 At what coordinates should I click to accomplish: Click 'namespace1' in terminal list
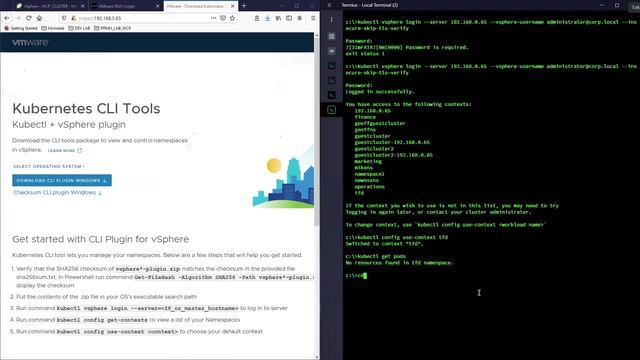pyautogui.click(x=369, y=174)
